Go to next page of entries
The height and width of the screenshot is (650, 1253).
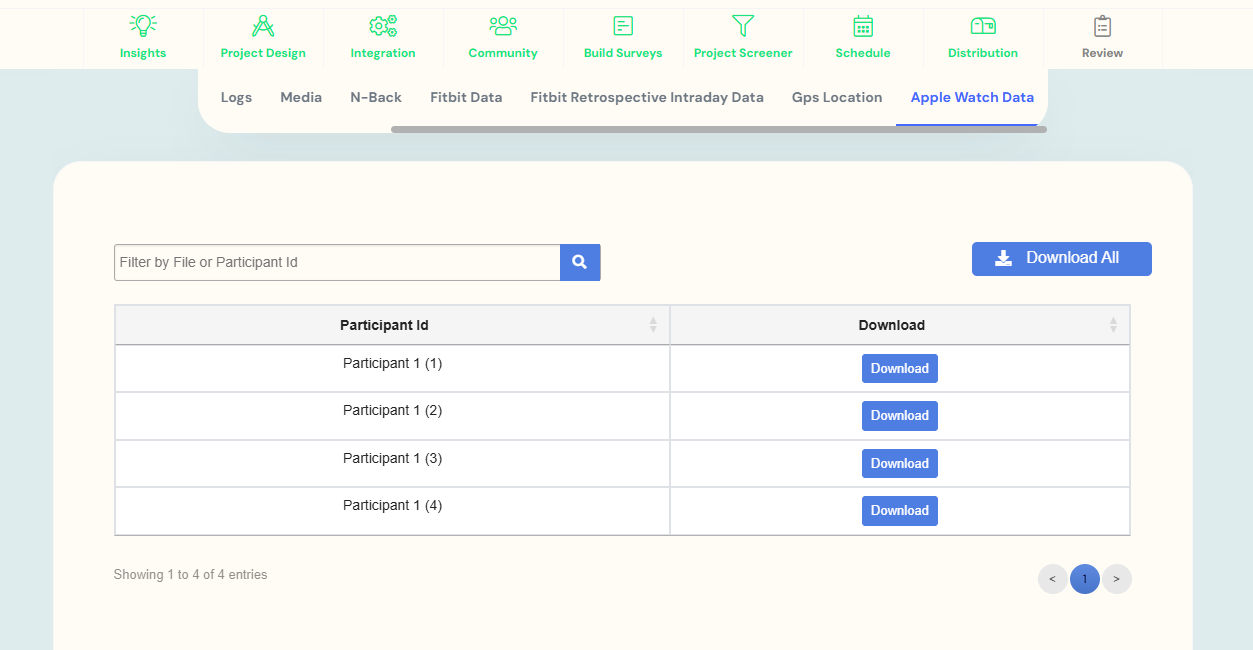(x=1117, y=579)
